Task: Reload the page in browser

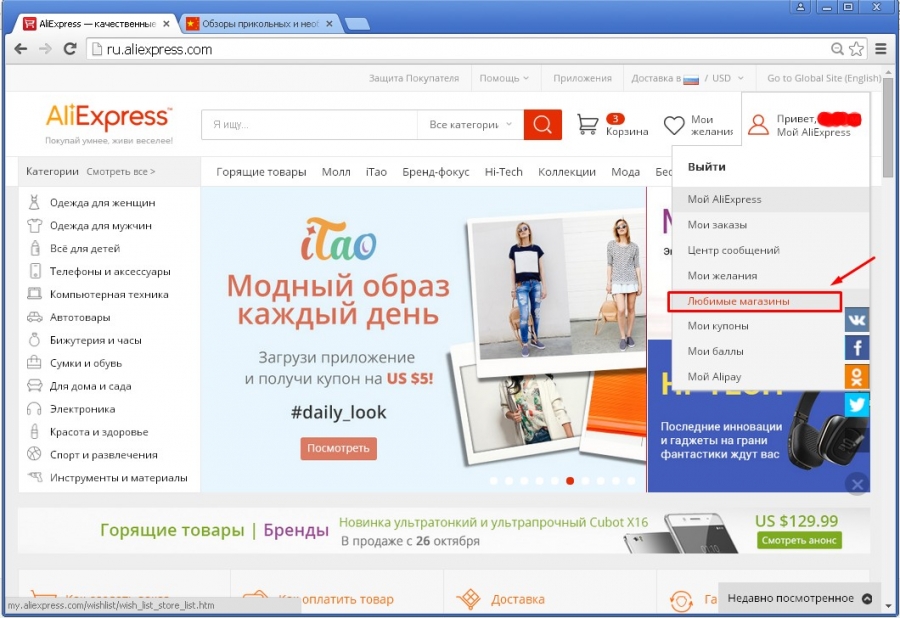Action: (70, 49)
